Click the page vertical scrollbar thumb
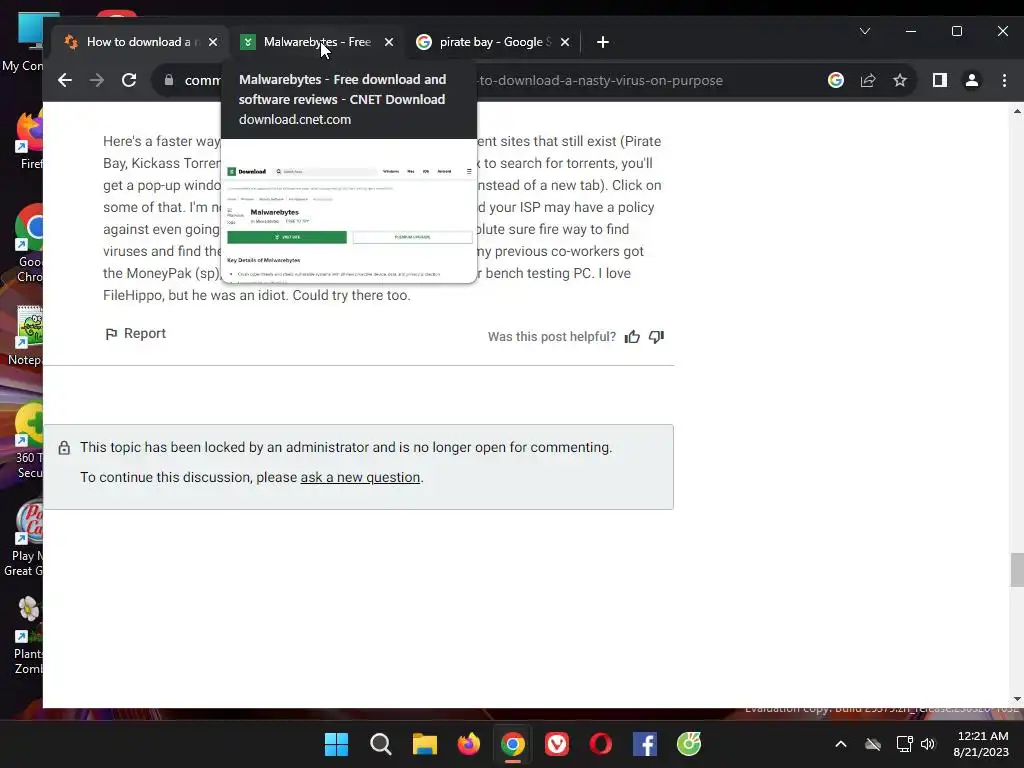1024x768 pixels. click(x=1017, y=570)
